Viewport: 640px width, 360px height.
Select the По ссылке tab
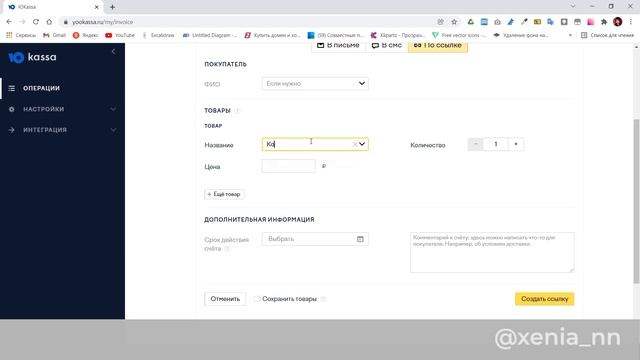click(x=438, y=46)
